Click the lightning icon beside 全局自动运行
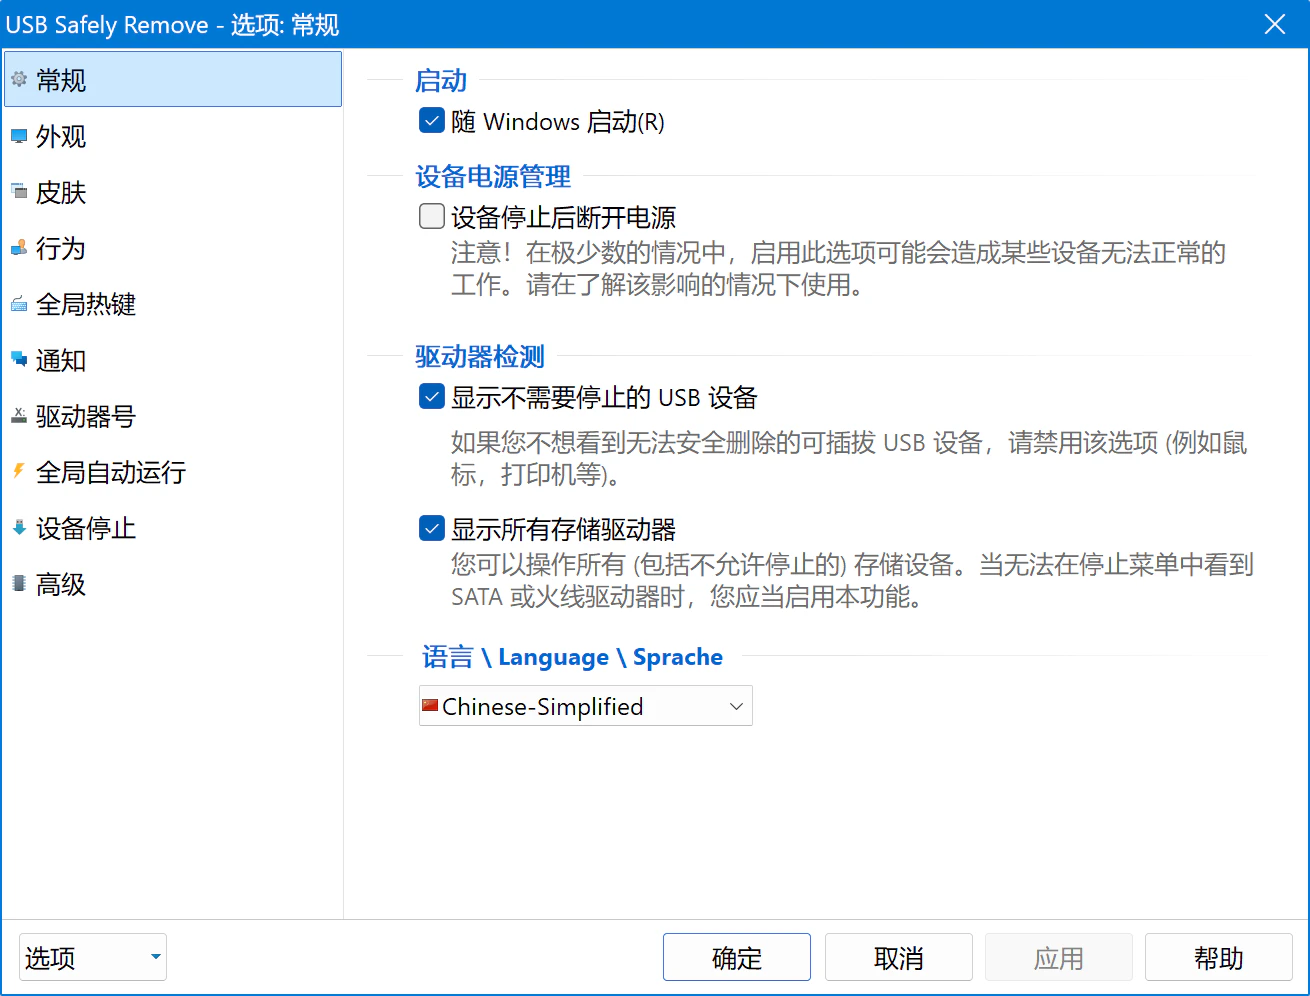The image size is (1310, 996). coord(19,471)
